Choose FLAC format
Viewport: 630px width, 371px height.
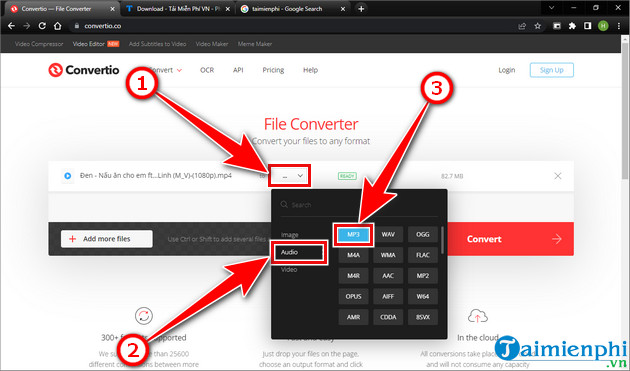(423, 255)
